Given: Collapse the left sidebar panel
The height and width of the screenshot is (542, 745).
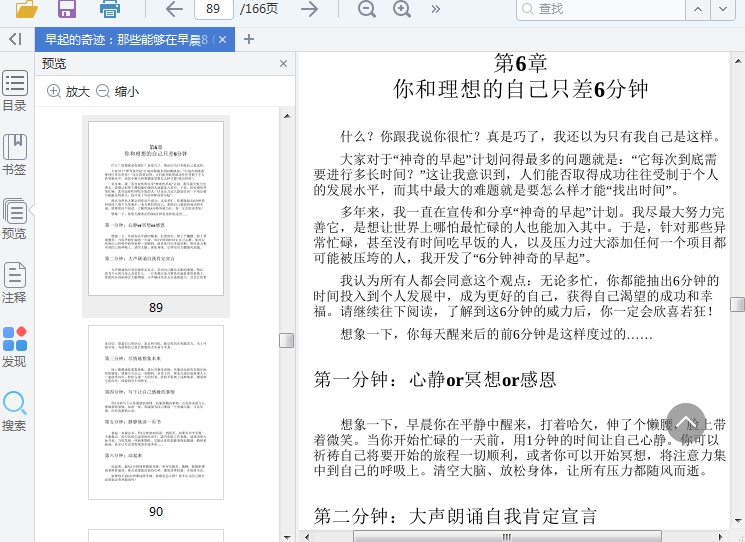Looking at the screenshot, I should (15, 39).
